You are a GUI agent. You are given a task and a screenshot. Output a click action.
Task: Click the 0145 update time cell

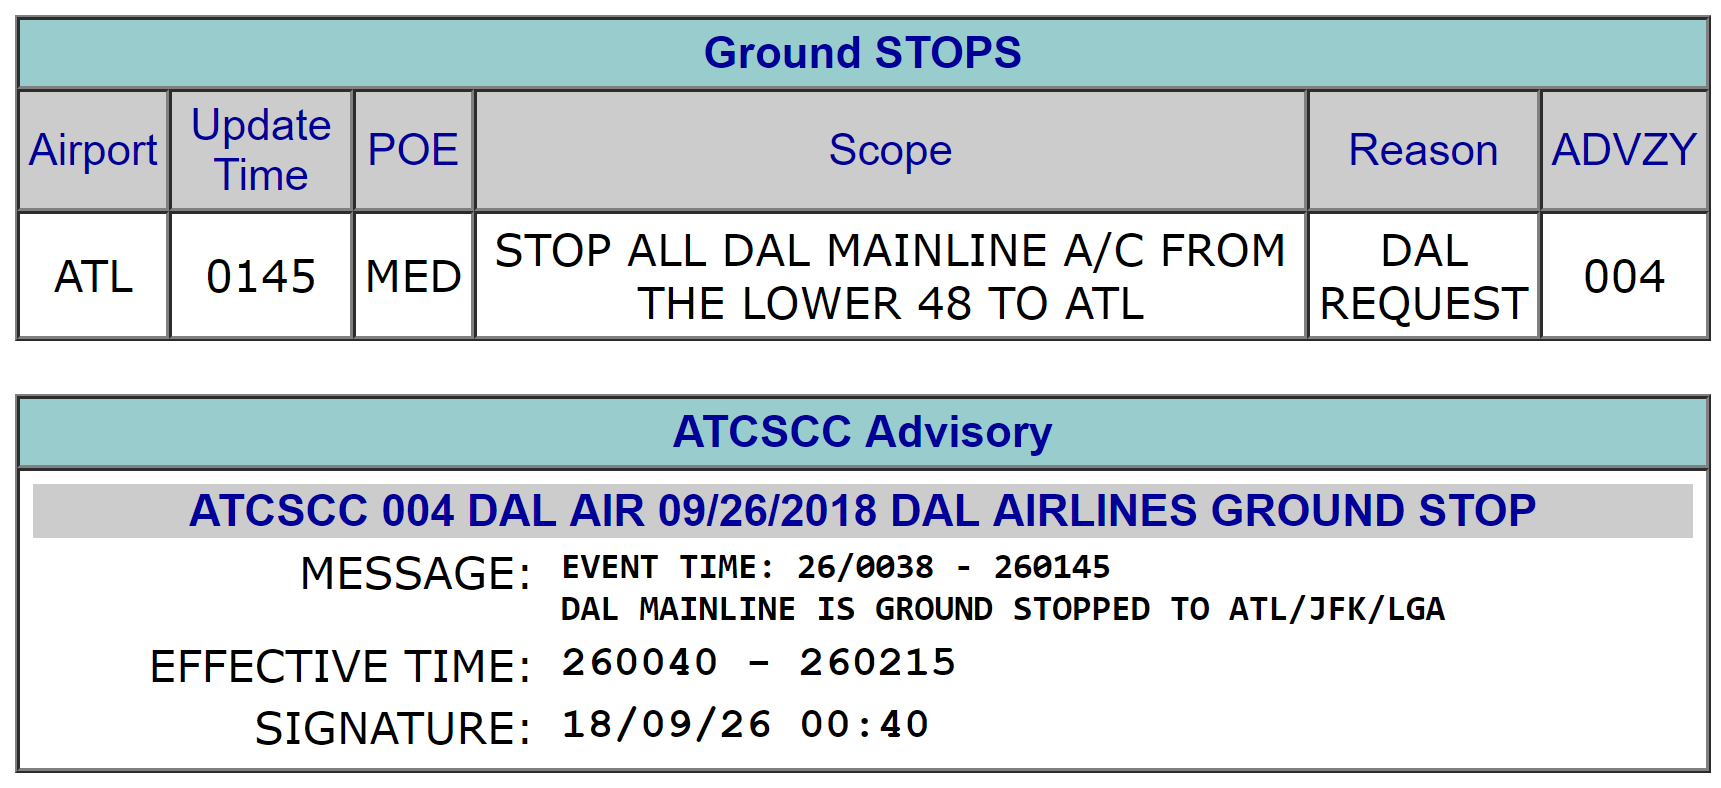261,276
